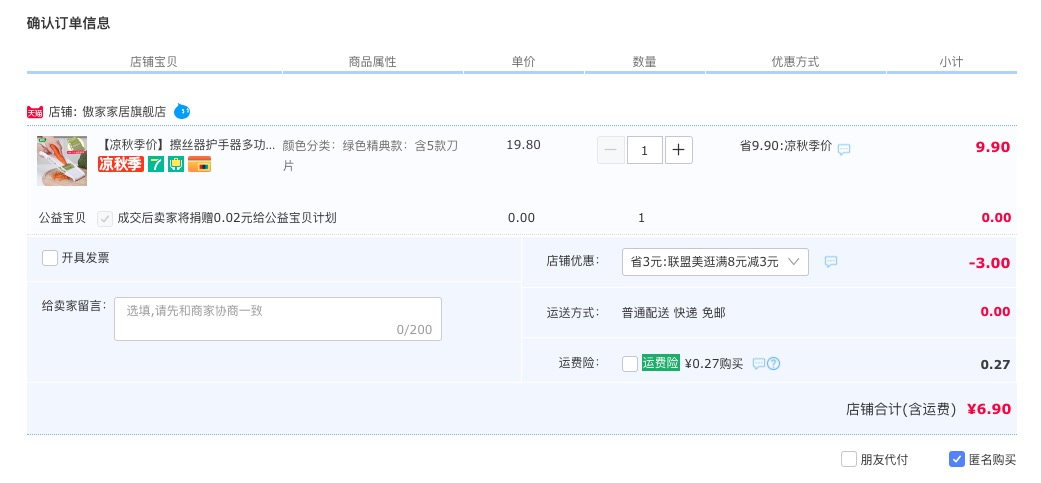Image resolution: width=1041 pixels, height=483 pixels.
Task: Check the 开具发票 invoice checkbox
Action: click(50, 258)
